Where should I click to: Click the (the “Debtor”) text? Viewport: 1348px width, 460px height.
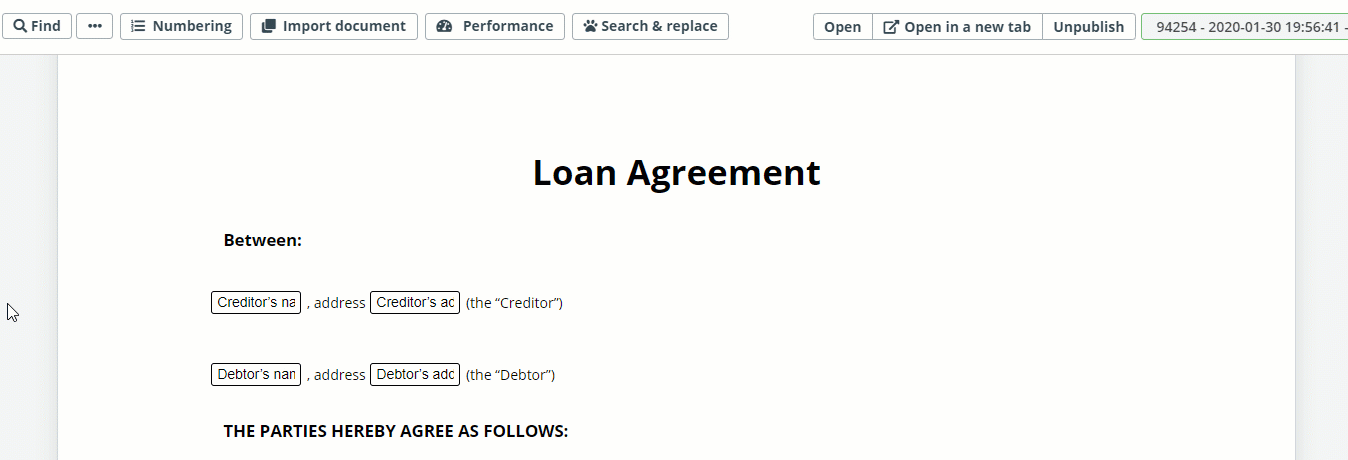coord(510,375)
